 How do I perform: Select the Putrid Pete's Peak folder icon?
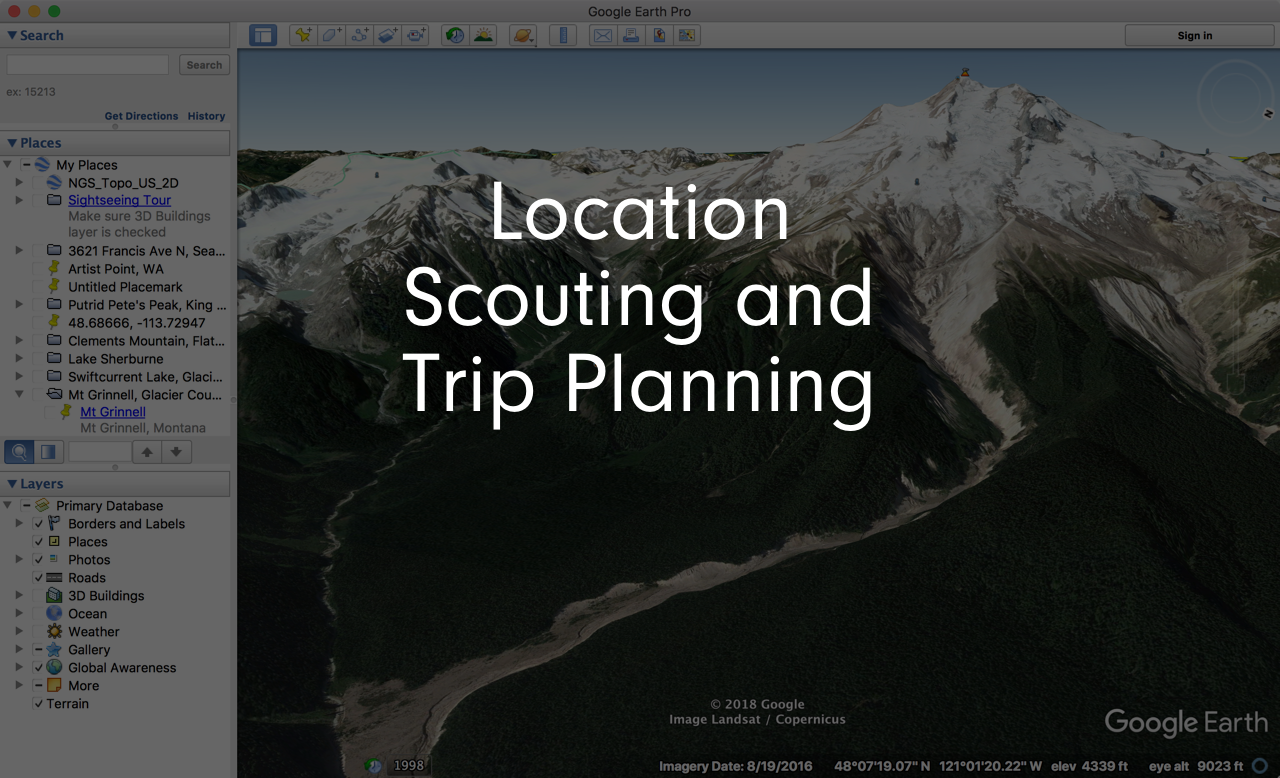(x=54, y=305)
